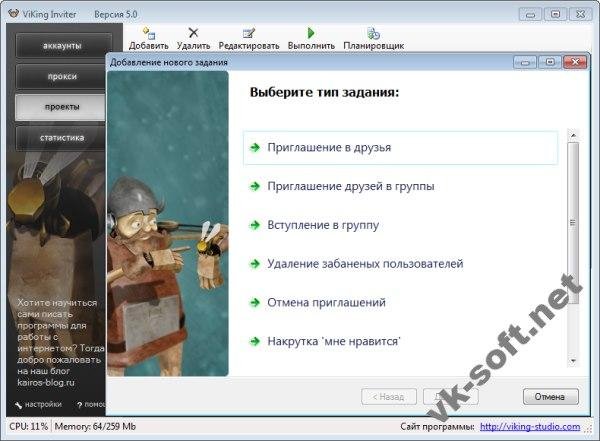
Task: Click the wrench icon beside настройки
Action: [18, 405]
